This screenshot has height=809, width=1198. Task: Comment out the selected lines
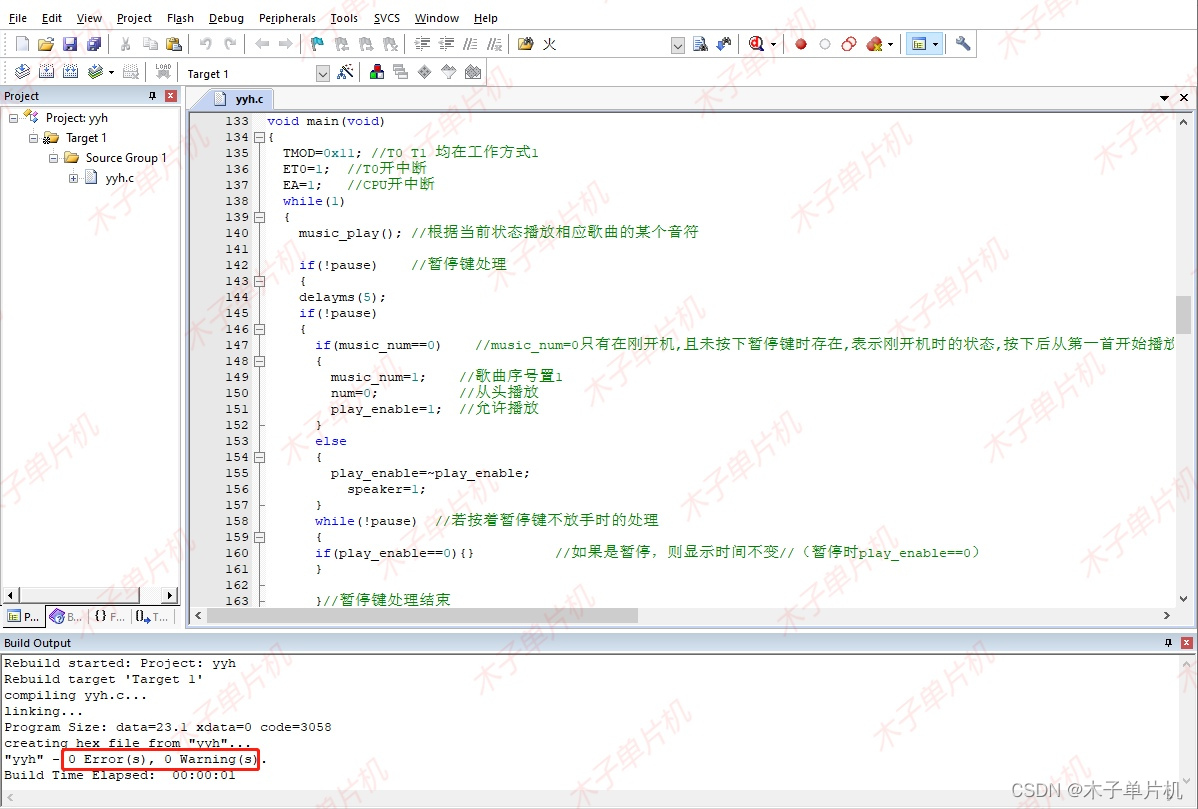(x=471, y=44)
